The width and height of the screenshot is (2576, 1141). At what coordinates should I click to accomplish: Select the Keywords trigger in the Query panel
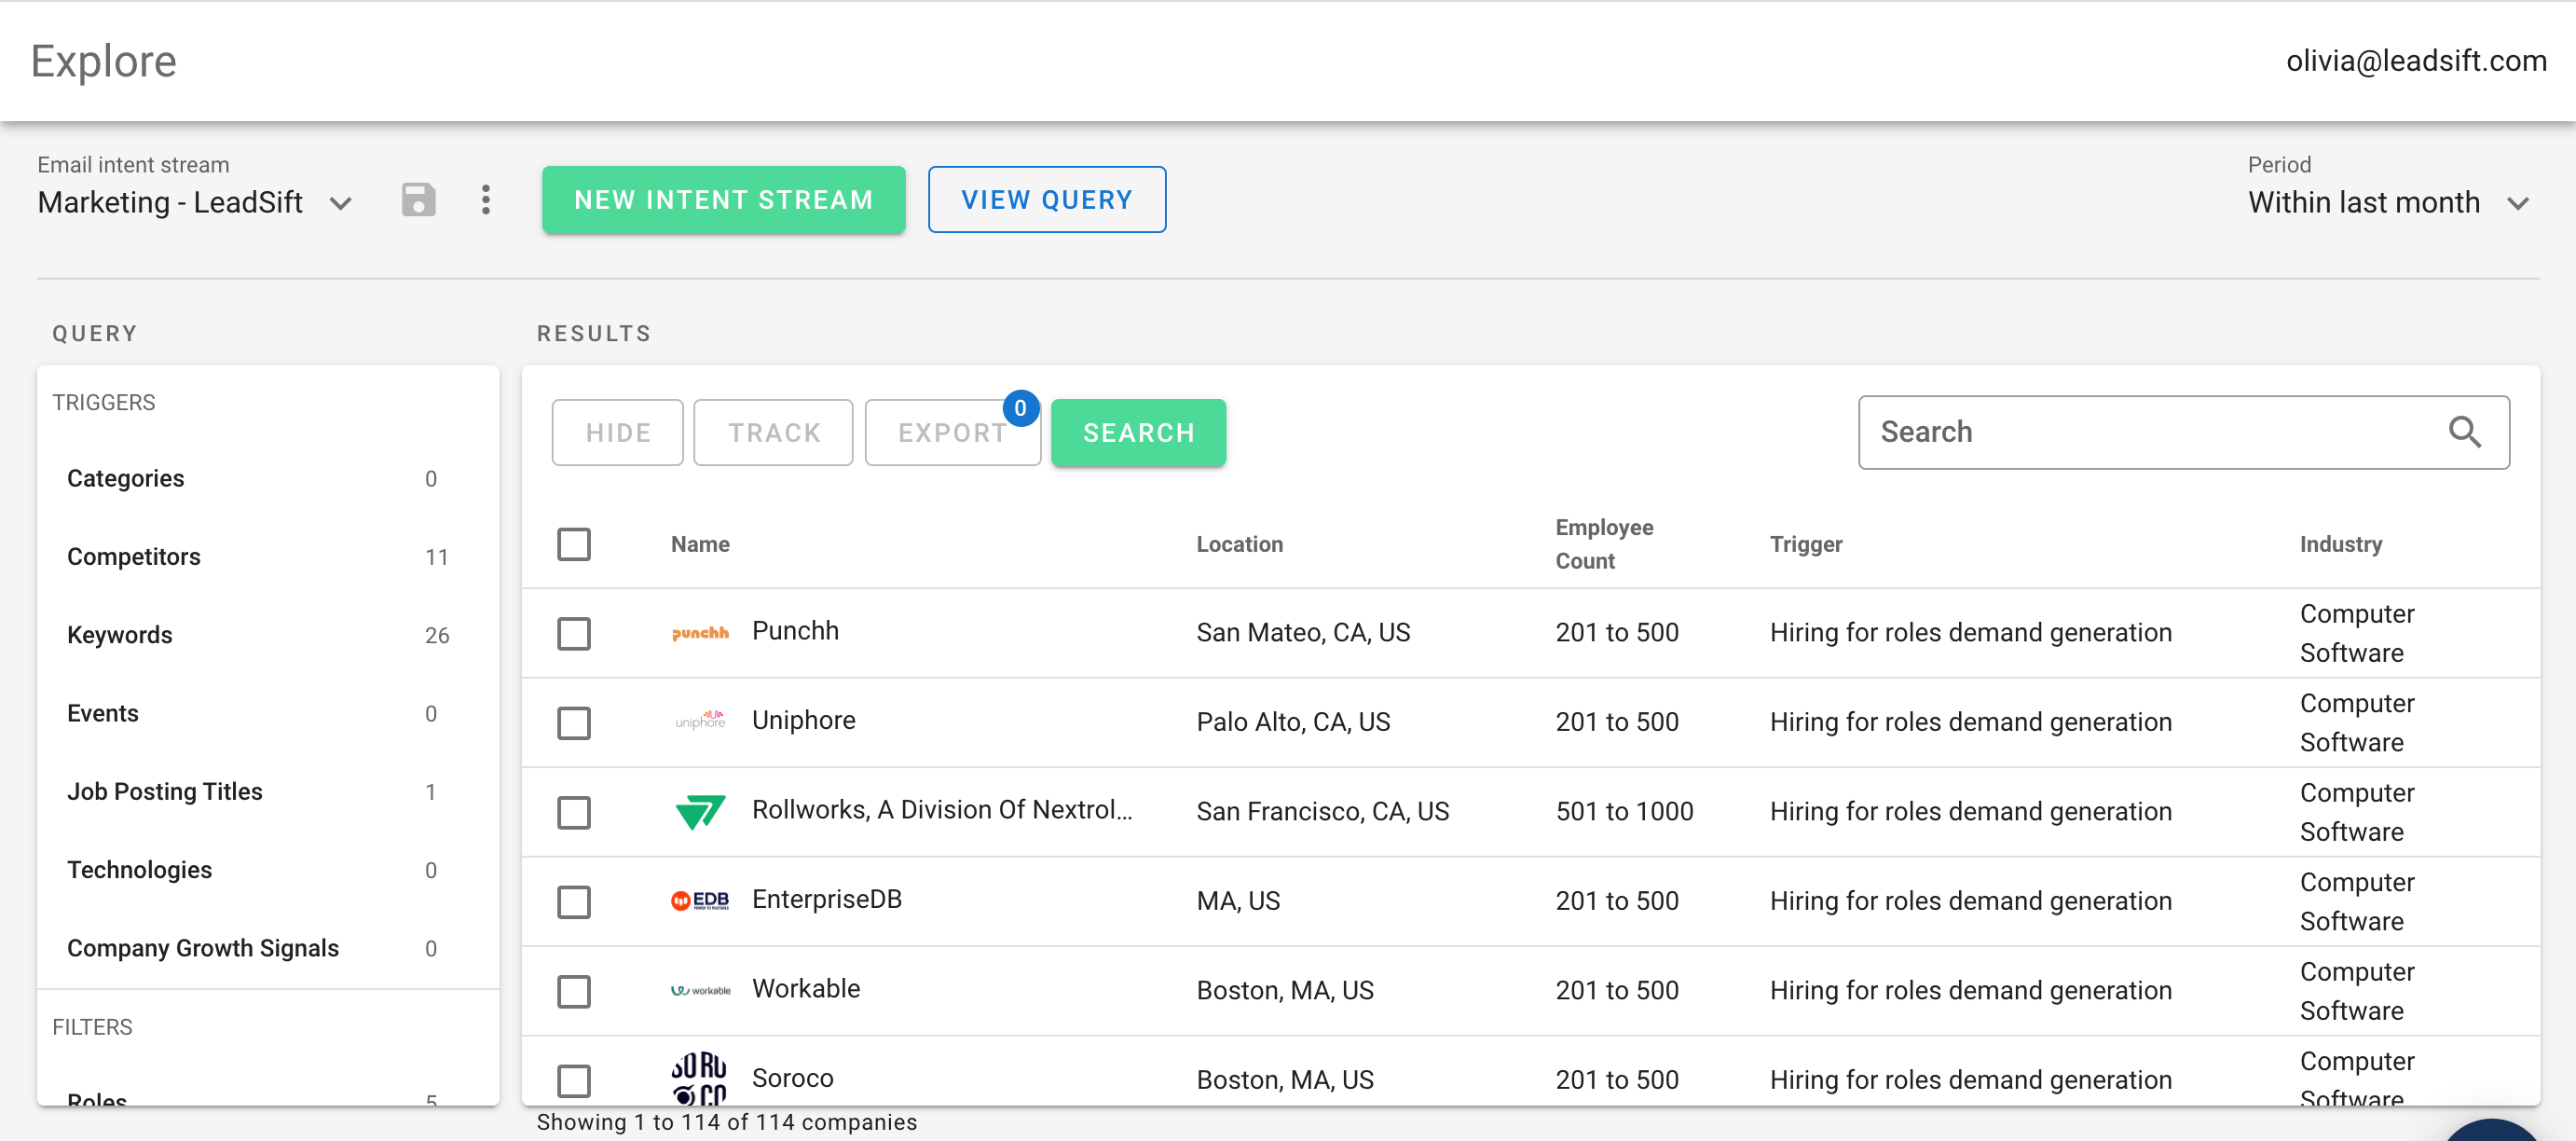point(119,634)
